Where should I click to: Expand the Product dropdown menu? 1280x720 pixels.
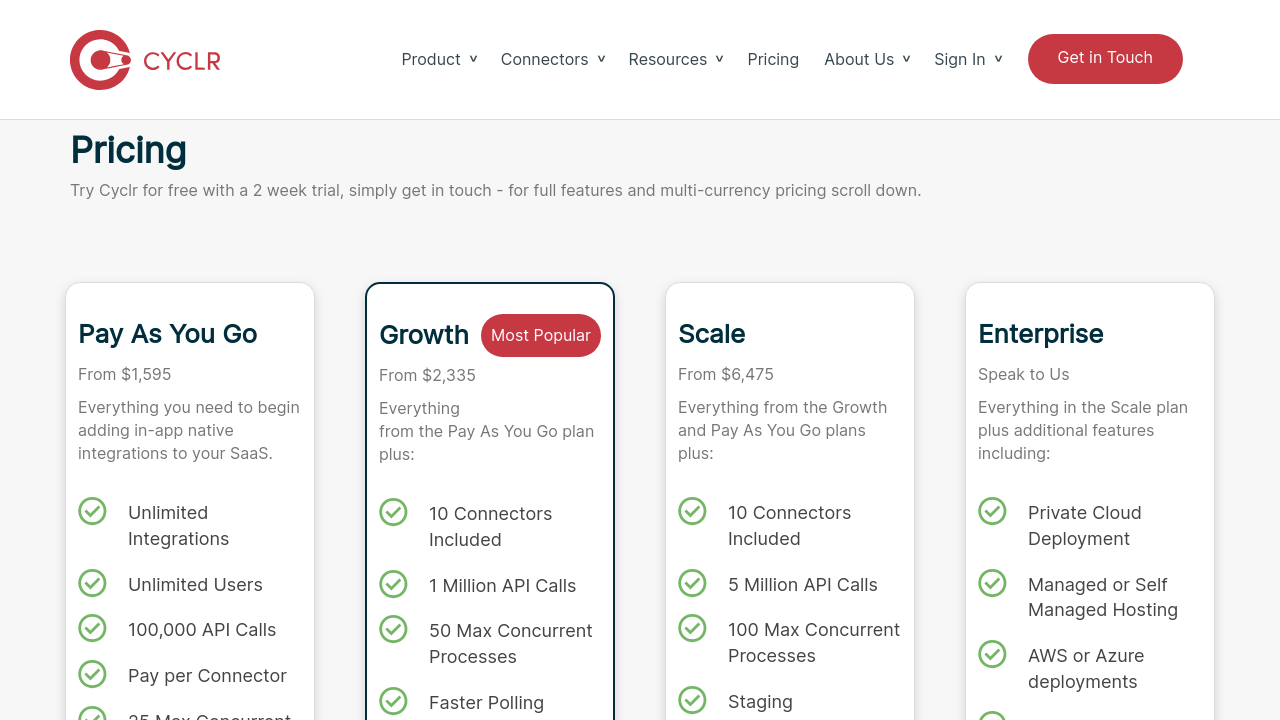[439, 59]
